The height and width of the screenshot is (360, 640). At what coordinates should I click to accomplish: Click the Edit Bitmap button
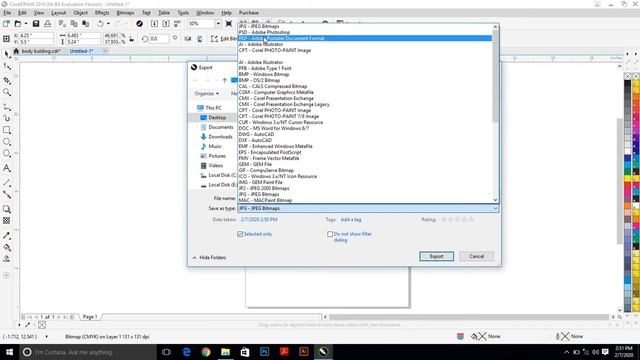pyautogui.click(x=224, y=39)
